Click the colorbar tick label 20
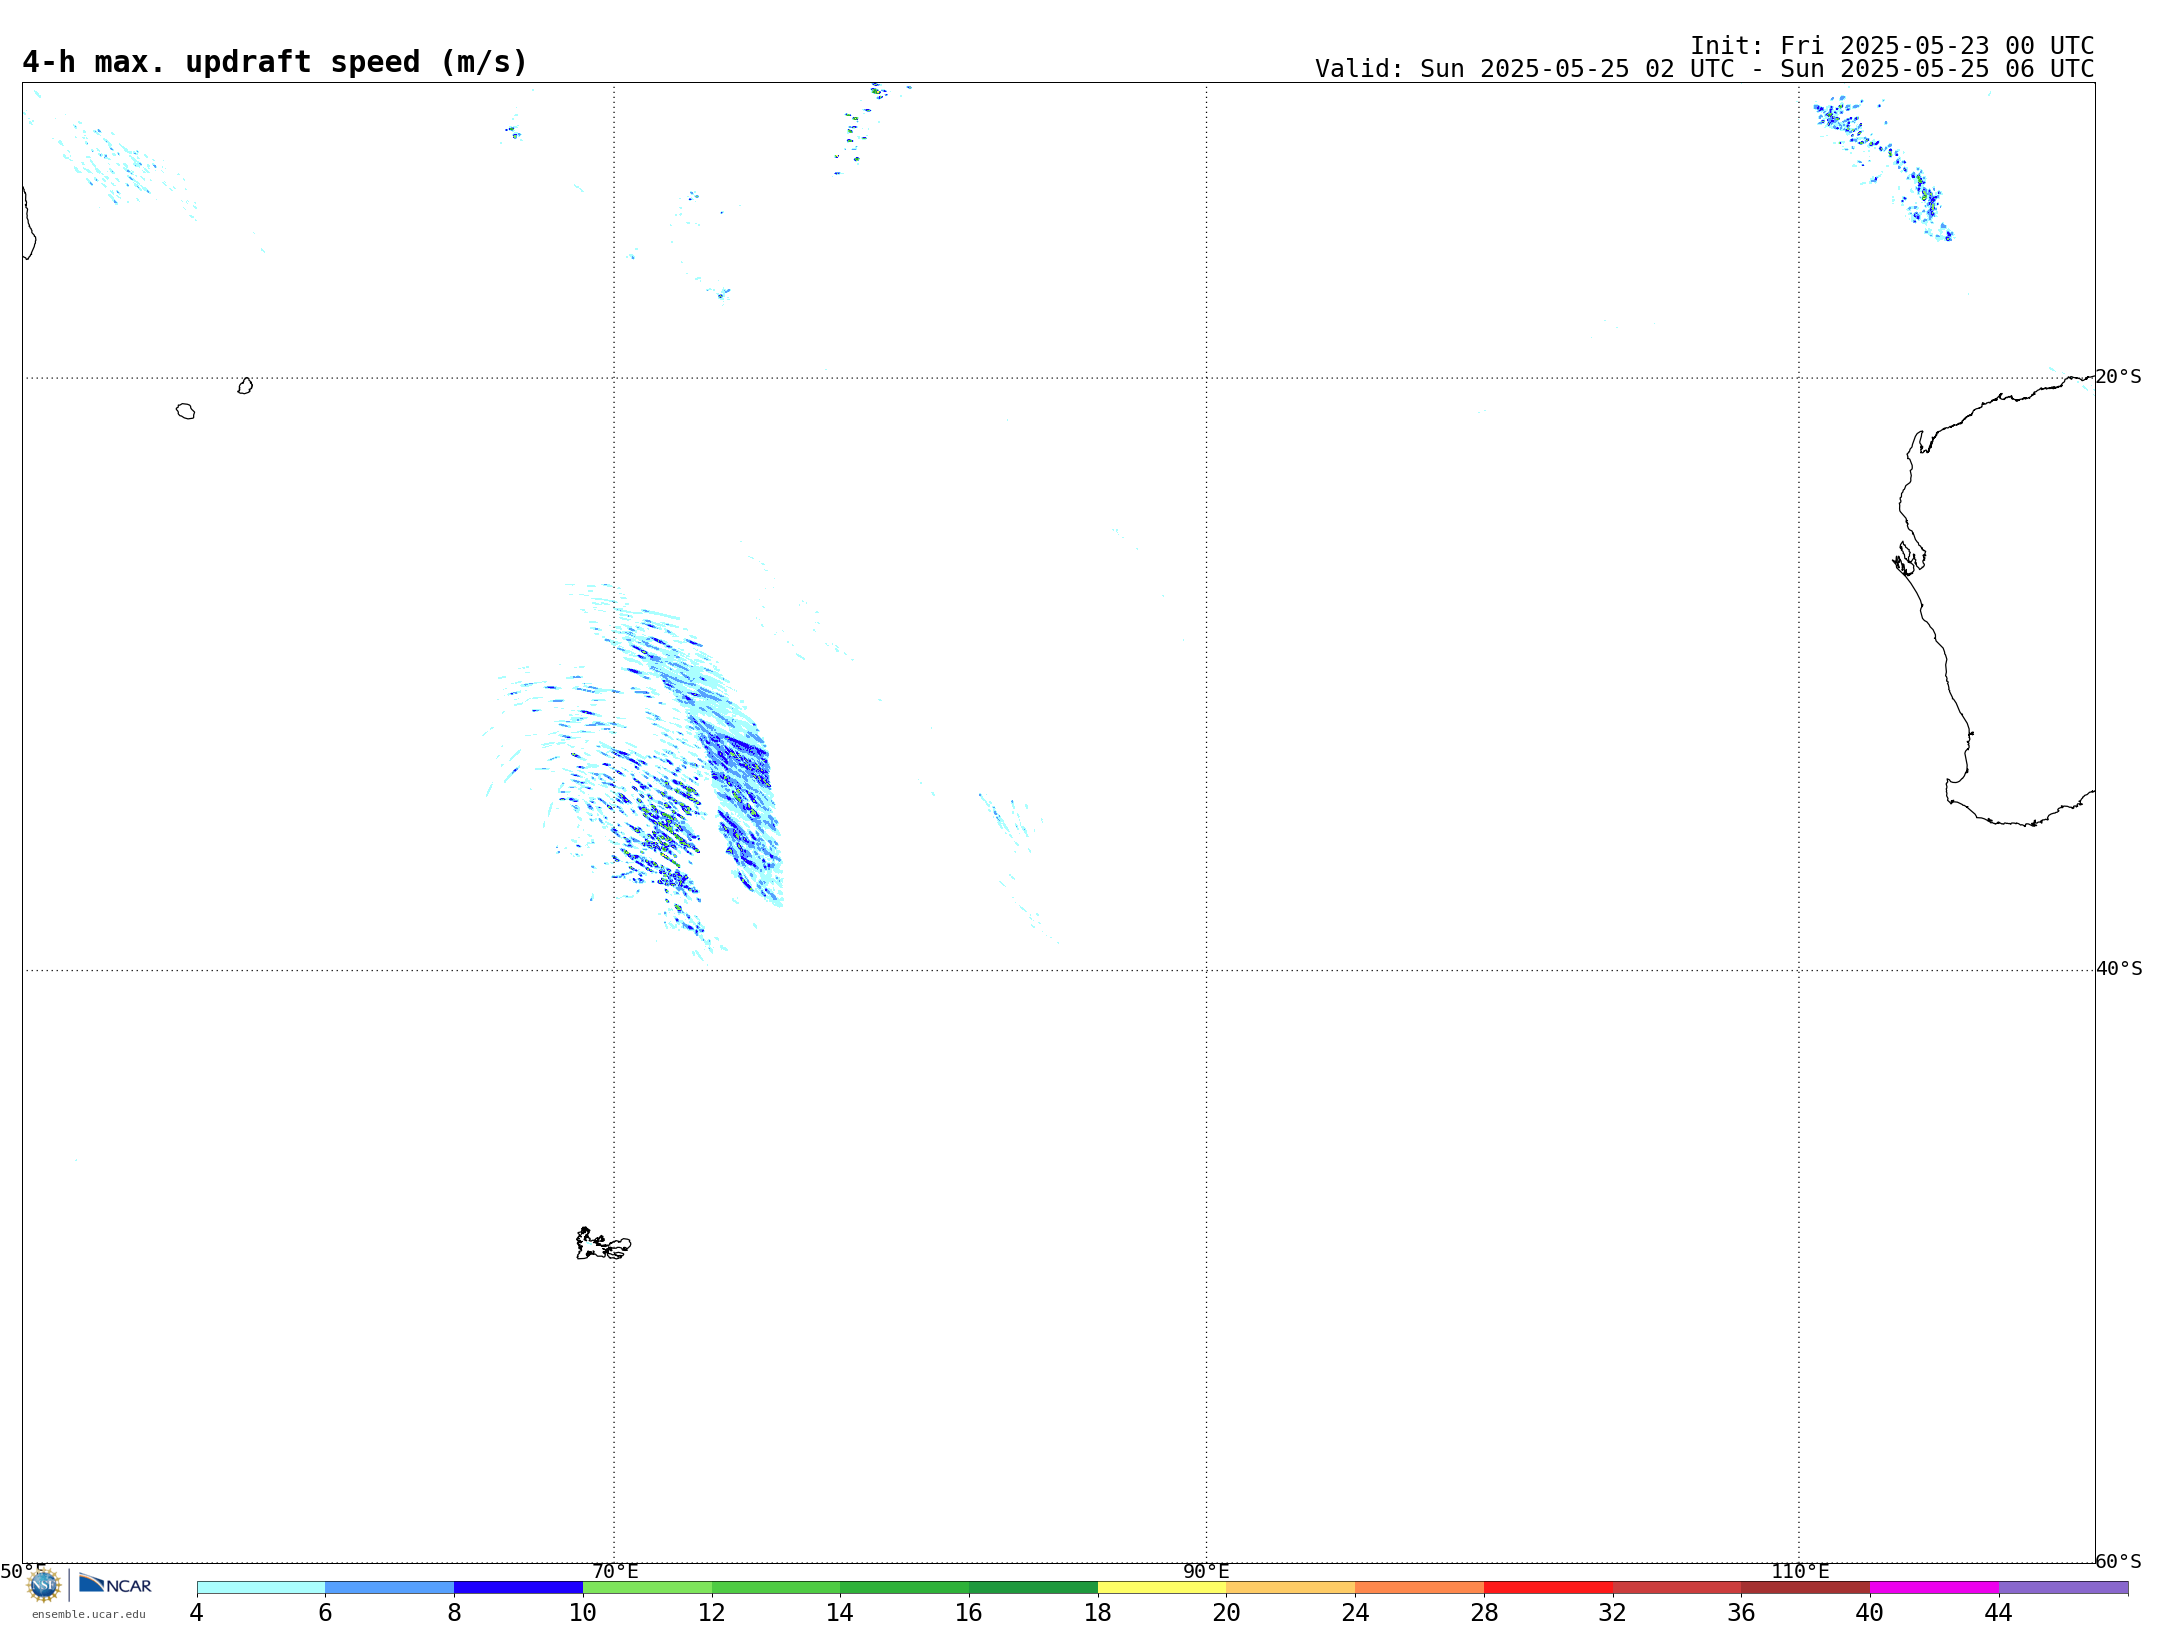2160x1626 pixels. (1227, 1612)
